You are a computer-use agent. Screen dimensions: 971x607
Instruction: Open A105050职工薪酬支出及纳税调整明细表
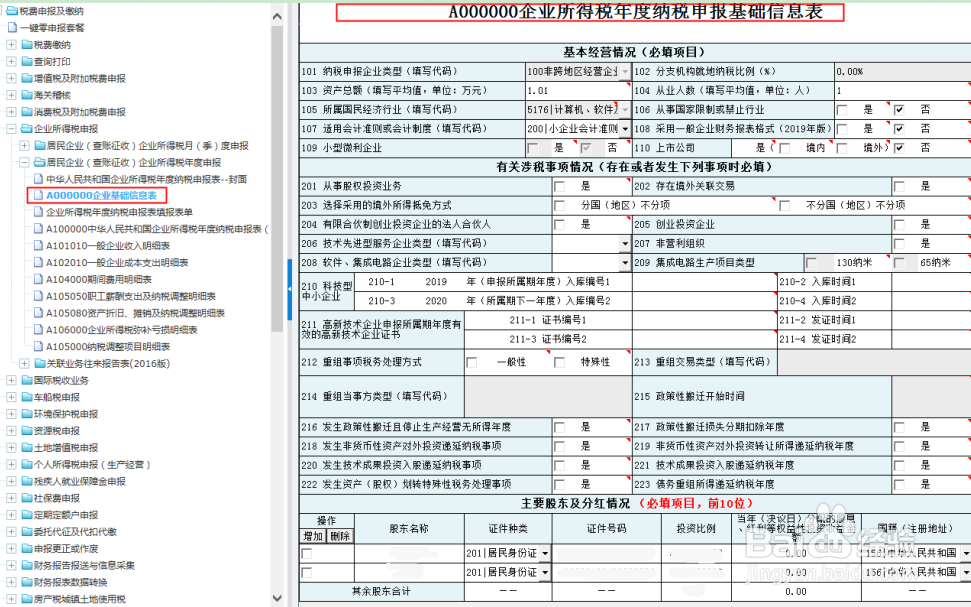(x=131, y=296)
